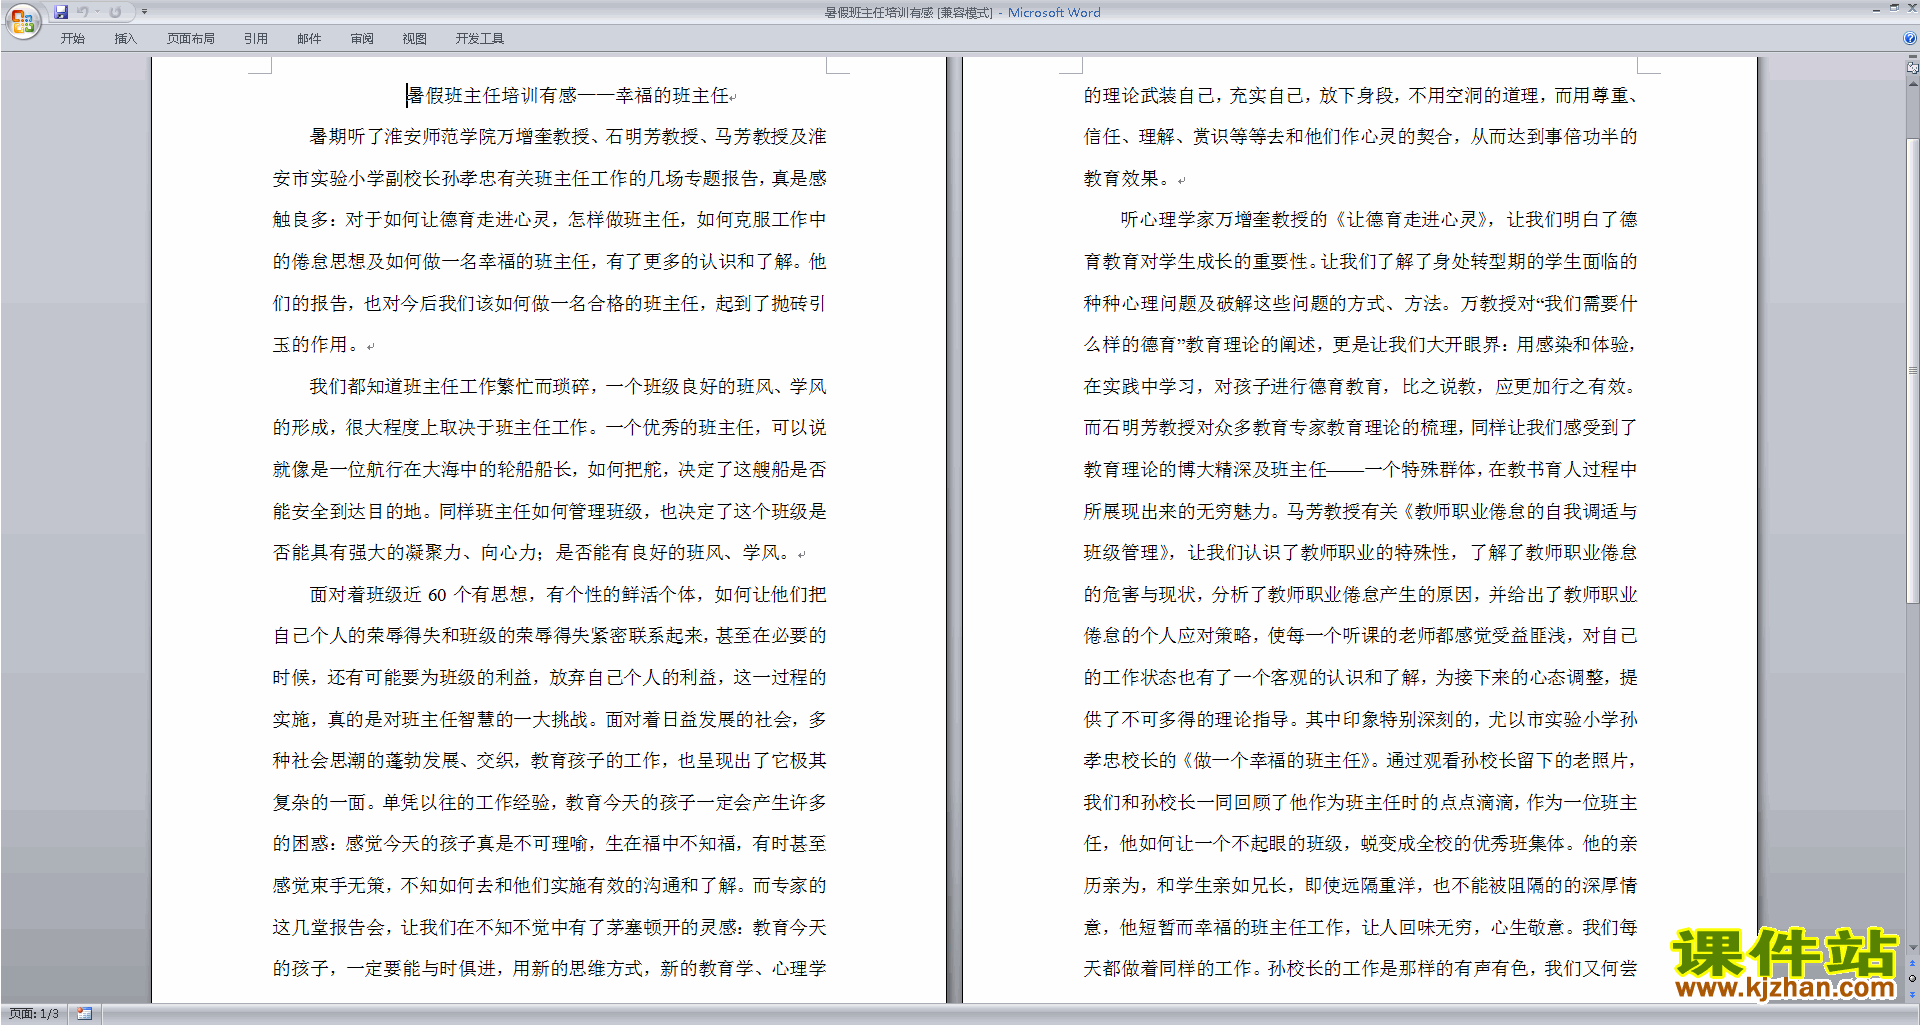Open the Select Browse Object round button
The width and height of the screenshot is (1920, 1025).
(1912, 979)
